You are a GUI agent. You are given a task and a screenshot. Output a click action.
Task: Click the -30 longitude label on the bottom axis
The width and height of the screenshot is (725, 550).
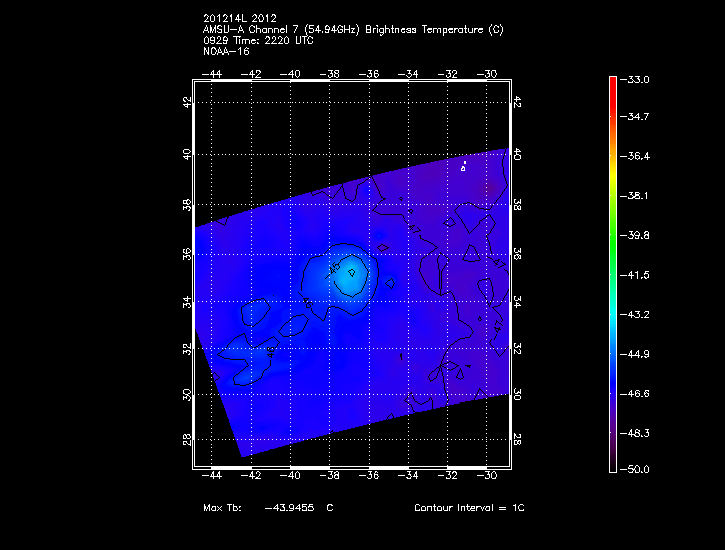488,478
